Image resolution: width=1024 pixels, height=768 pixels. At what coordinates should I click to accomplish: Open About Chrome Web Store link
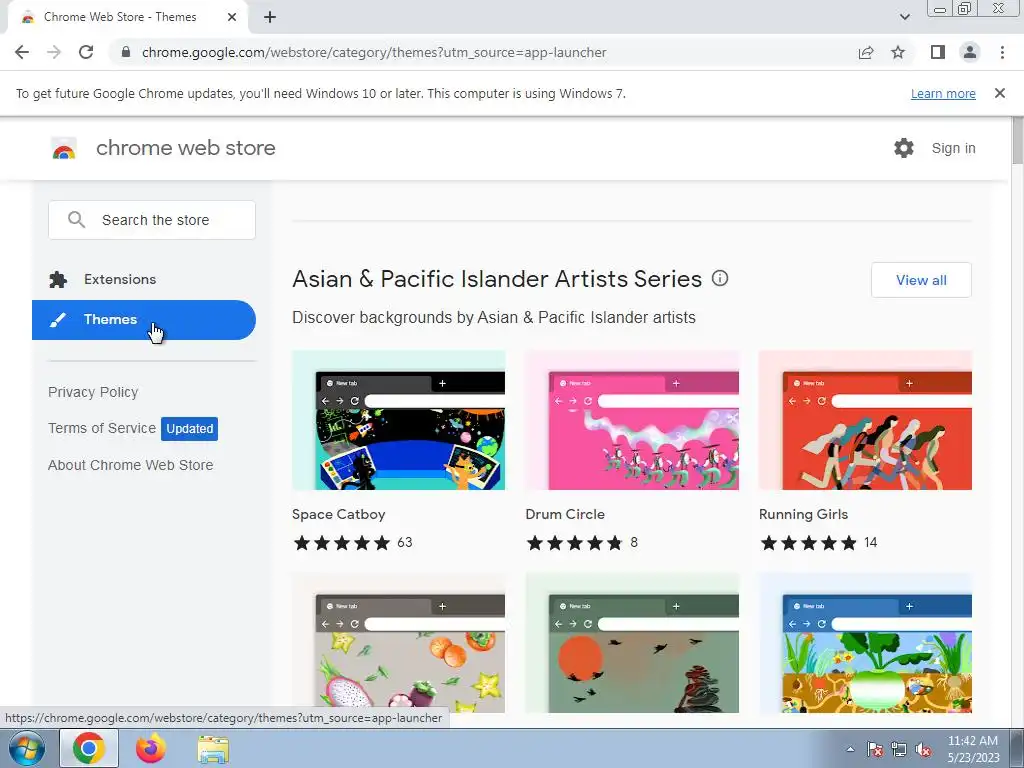pos(131,465)
